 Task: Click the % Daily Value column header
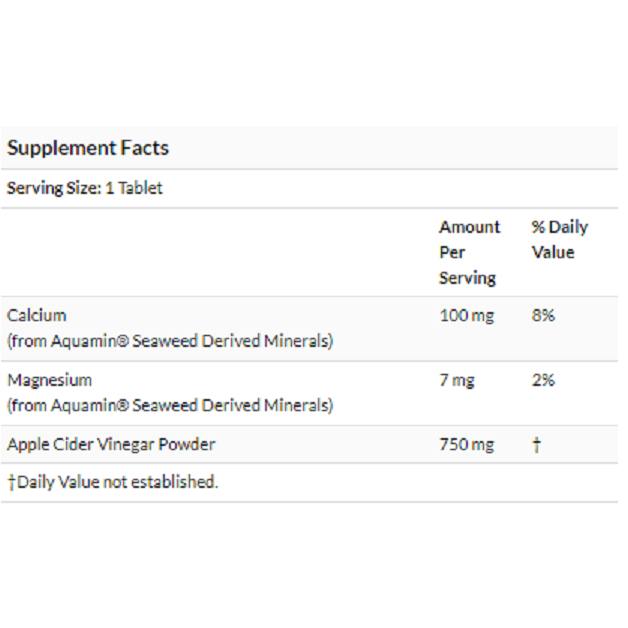point(559,240)
